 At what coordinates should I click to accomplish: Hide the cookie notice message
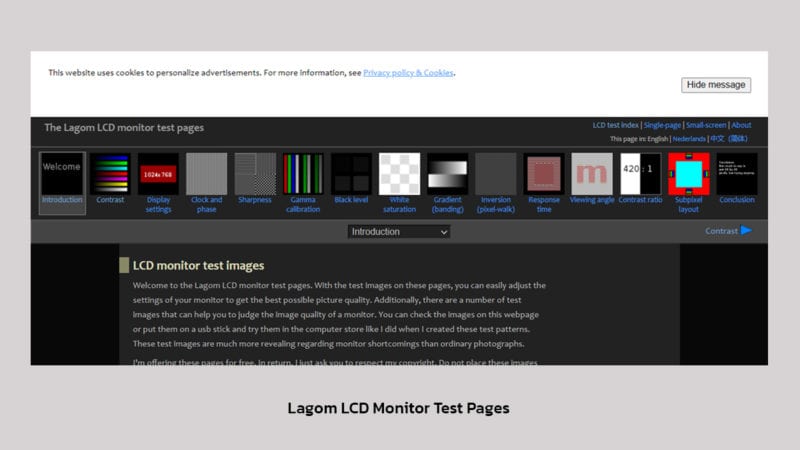click(x=716, y=85)
